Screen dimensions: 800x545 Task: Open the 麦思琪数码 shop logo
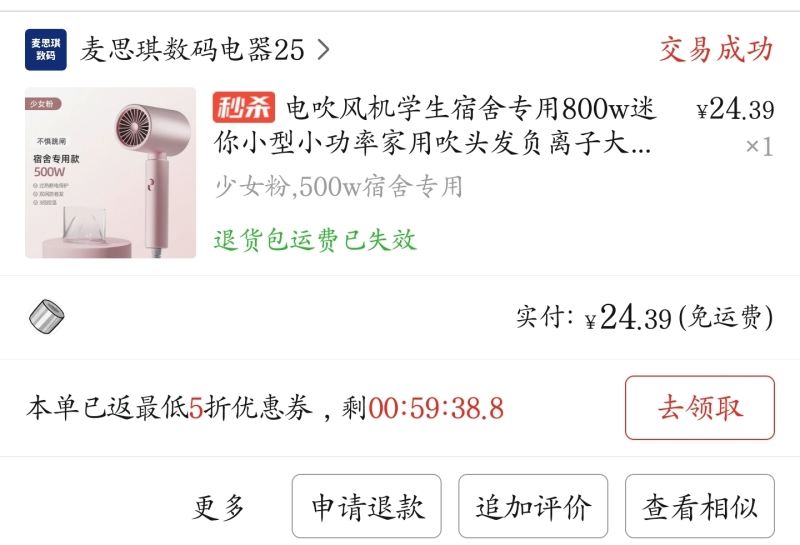(x=45, y=49)
